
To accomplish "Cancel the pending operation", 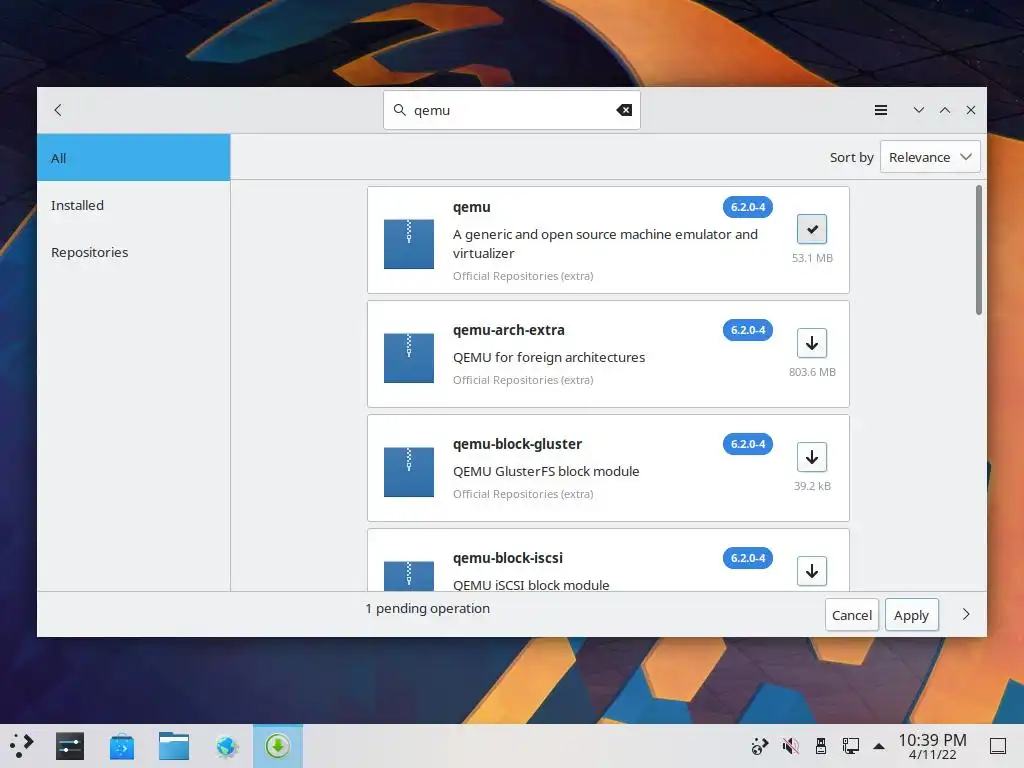I will tap(852, 615).
